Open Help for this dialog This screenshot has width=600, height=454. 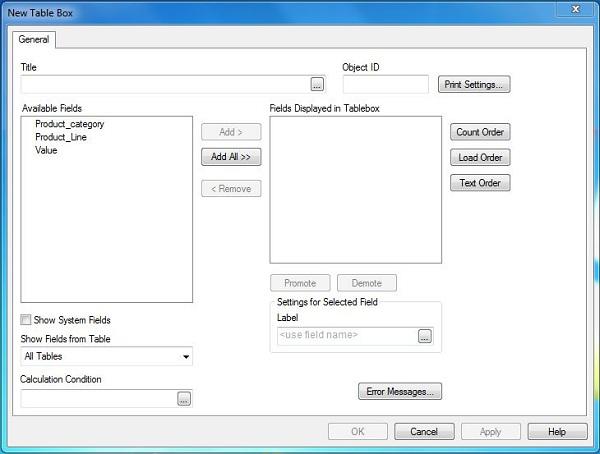pyautogui.click(x=558, y=431)
